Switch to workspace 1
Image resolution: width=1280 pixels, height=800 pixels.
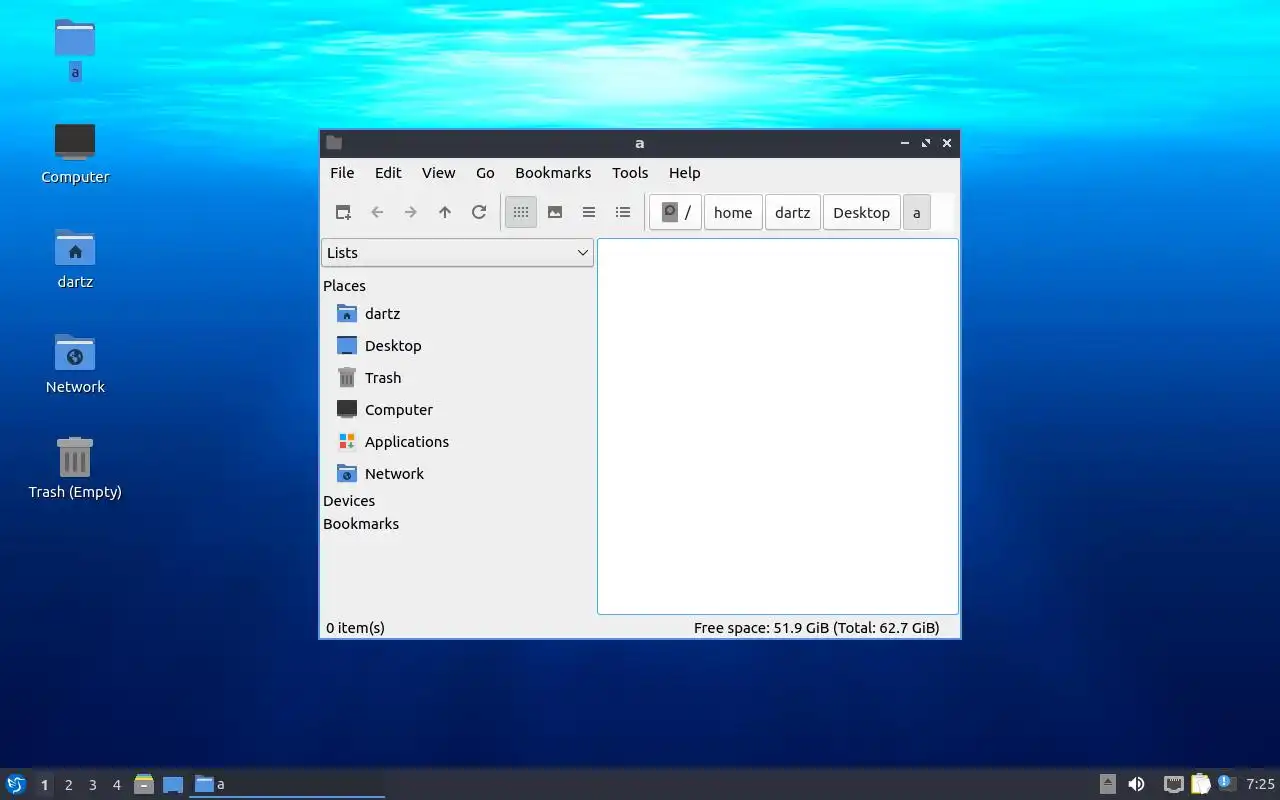(44, 785)
